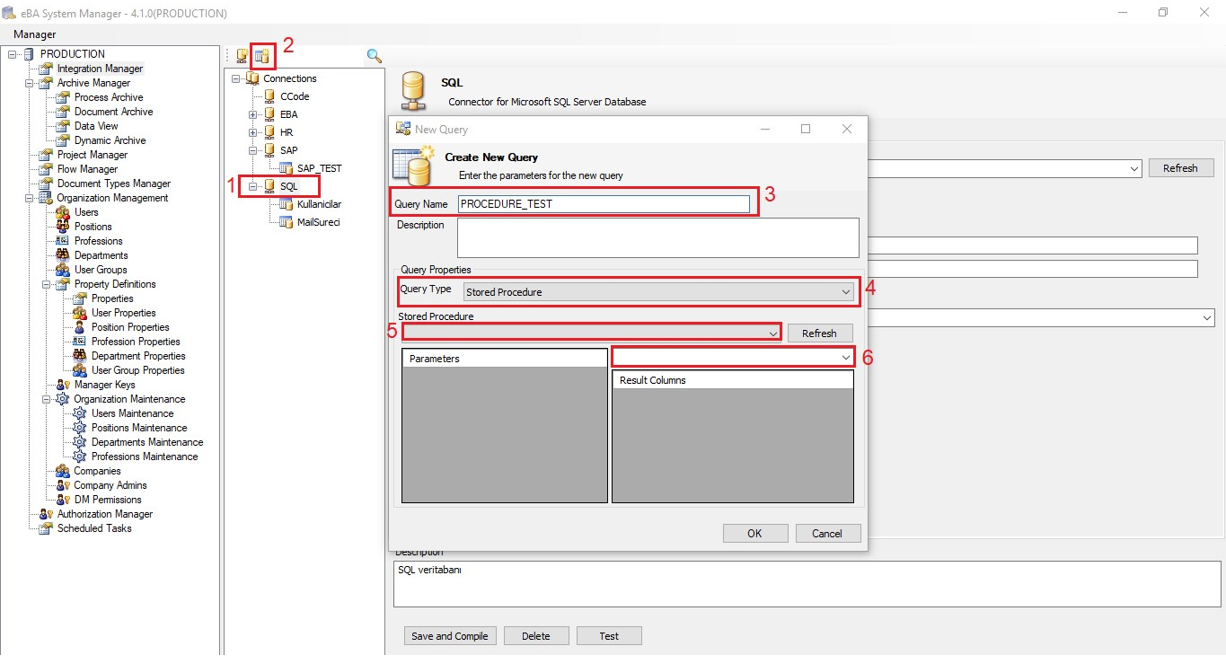Viewport: 1226px width, 657px height.
Task: Click the Flow Manager icon
Action: click(x=46, y=169)
